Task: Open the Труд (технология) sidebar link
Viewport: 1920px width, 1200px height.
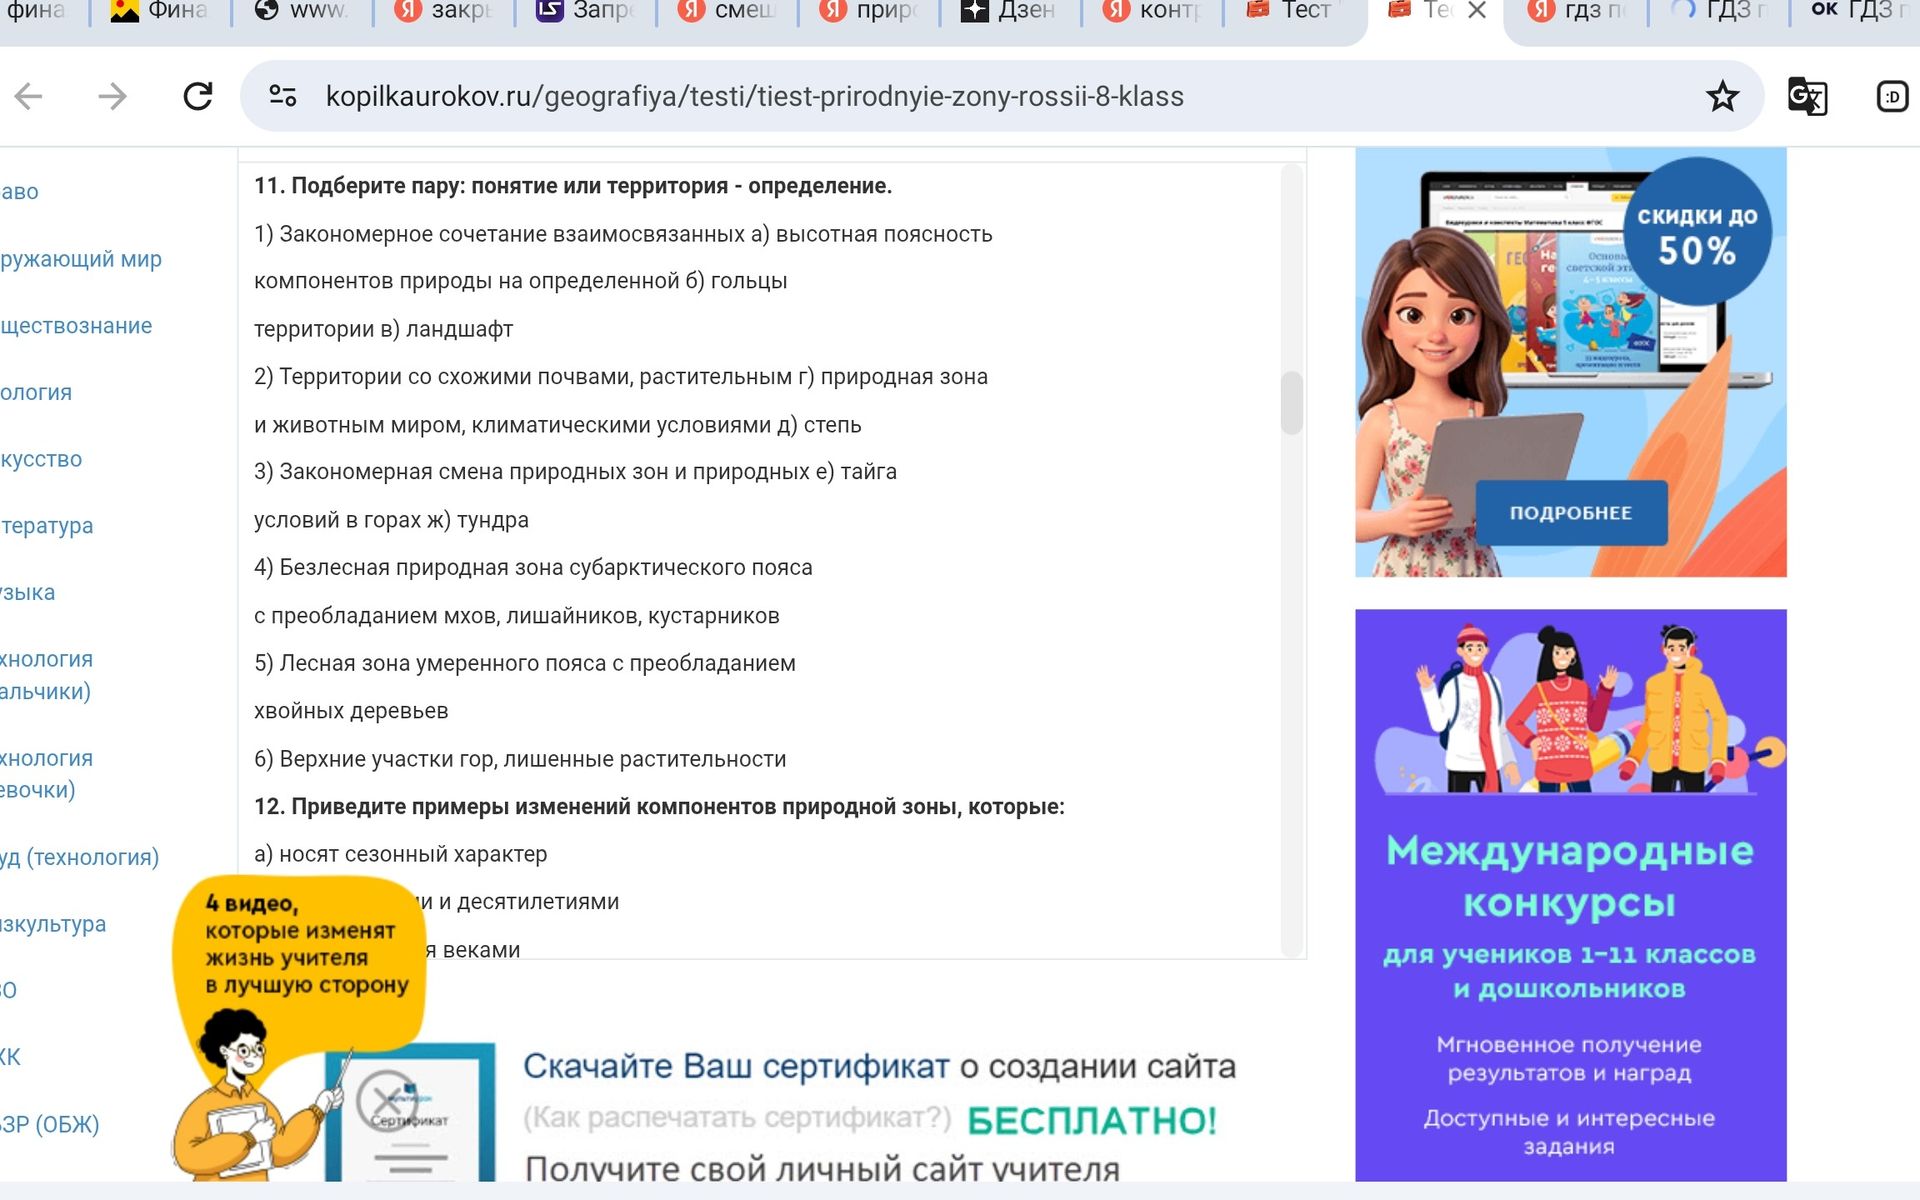Action: 80,857
